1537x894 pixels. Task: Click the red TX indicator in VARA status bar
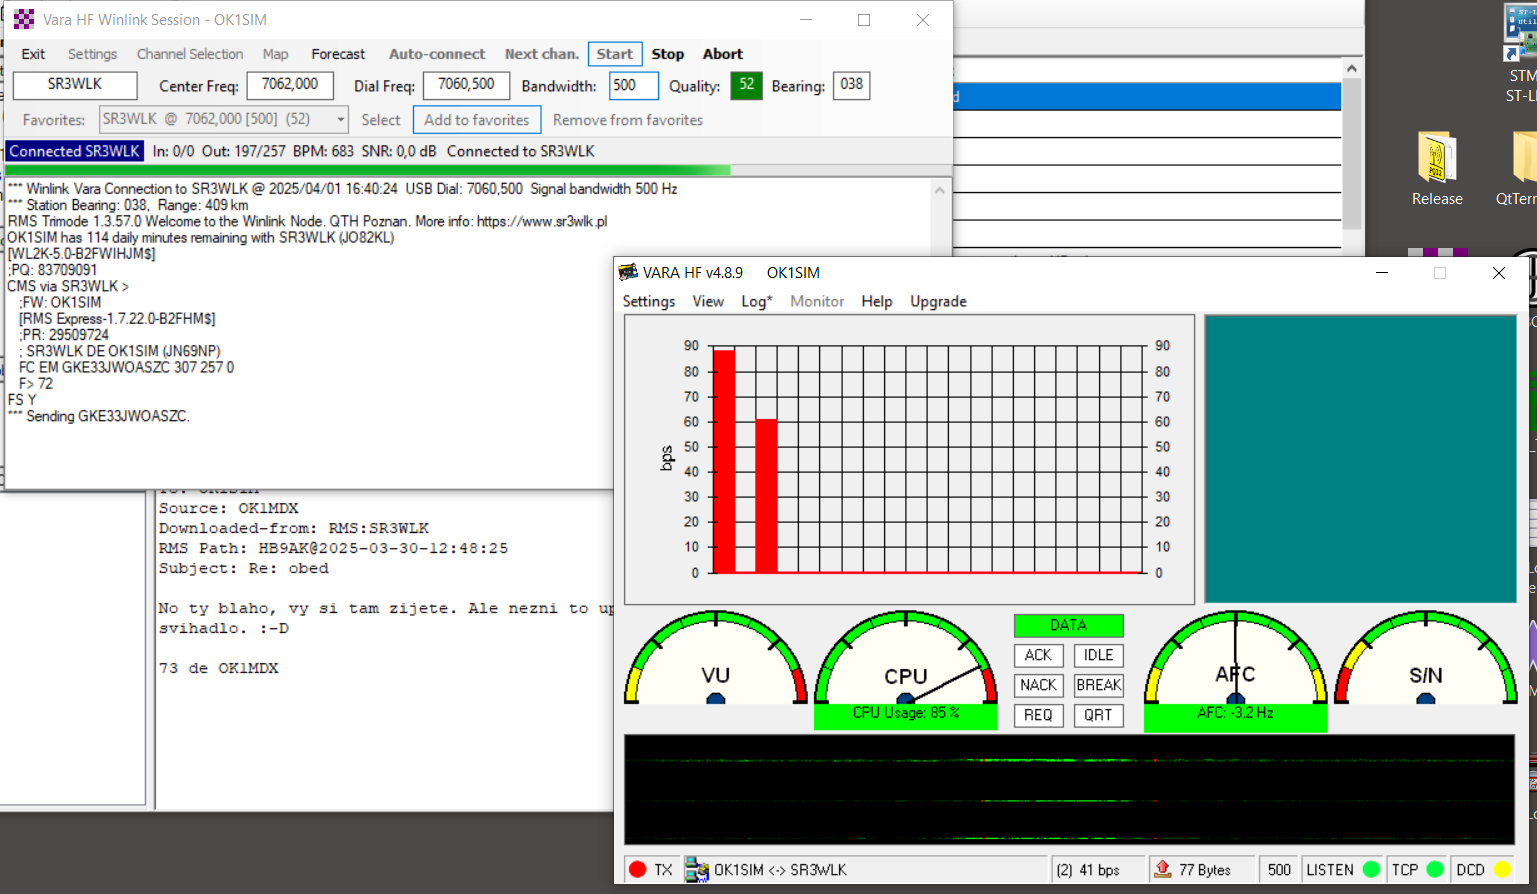point(638,870)
